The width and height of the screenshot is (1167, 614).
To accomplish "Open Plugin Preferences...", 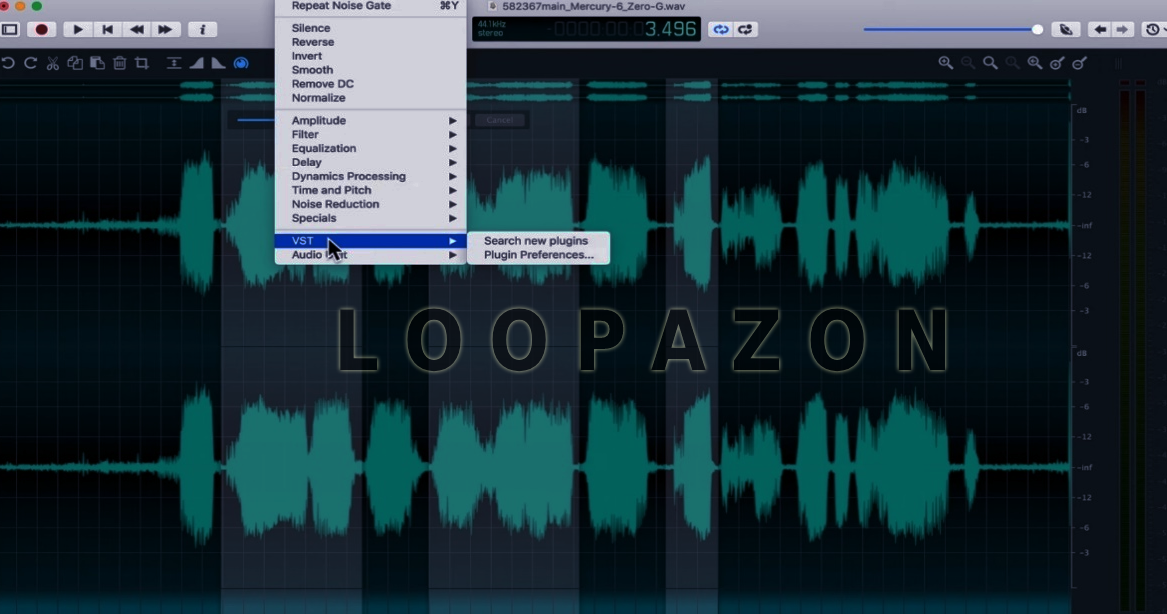I will coord(538,255).
